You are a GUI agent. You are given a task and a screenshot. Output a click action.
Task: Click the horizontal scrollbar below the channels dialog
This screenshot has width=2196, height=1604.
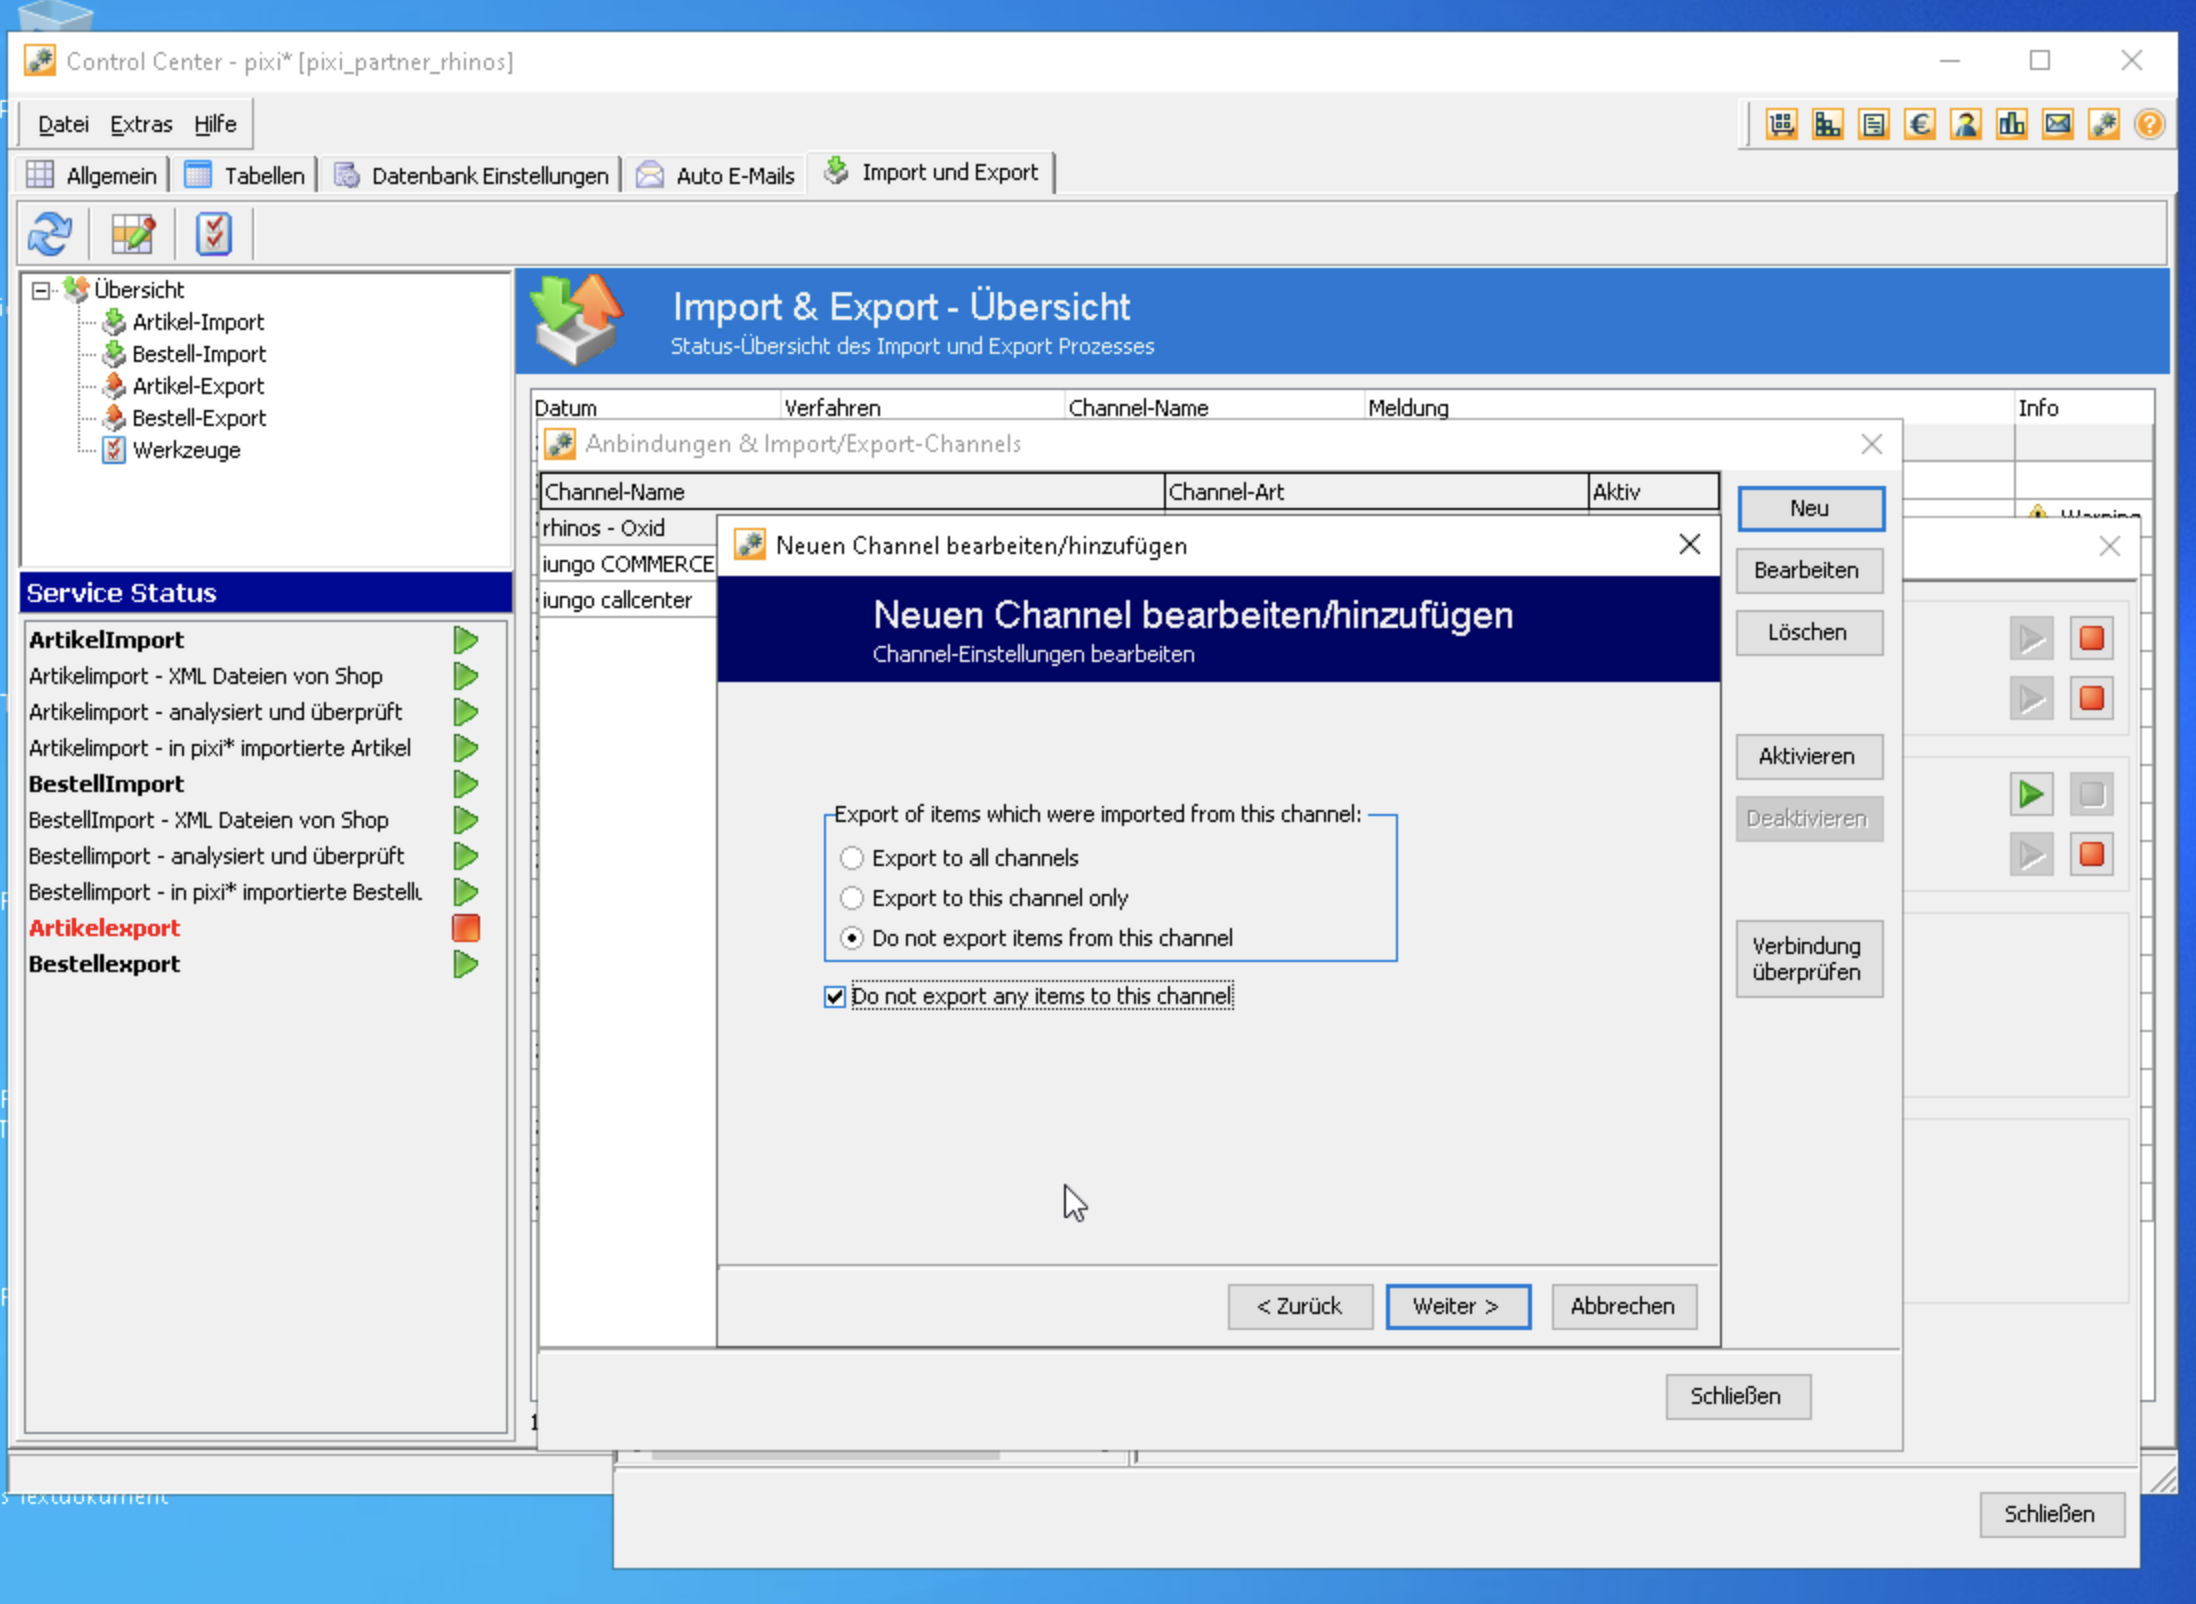coord(826,1456)
